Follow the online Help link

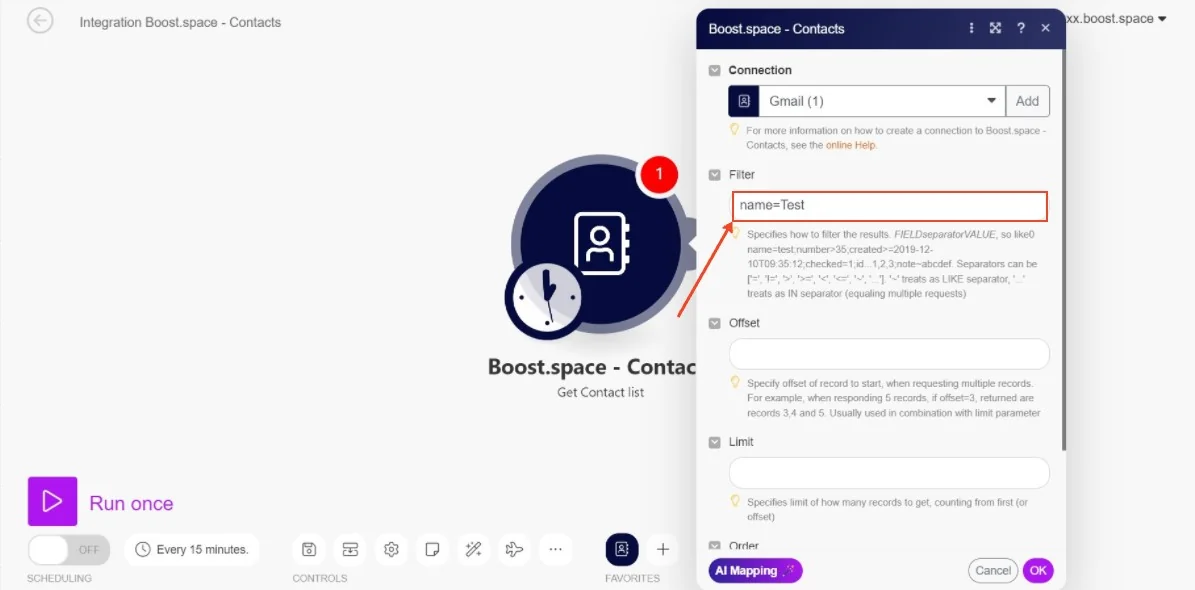(851, 145)
